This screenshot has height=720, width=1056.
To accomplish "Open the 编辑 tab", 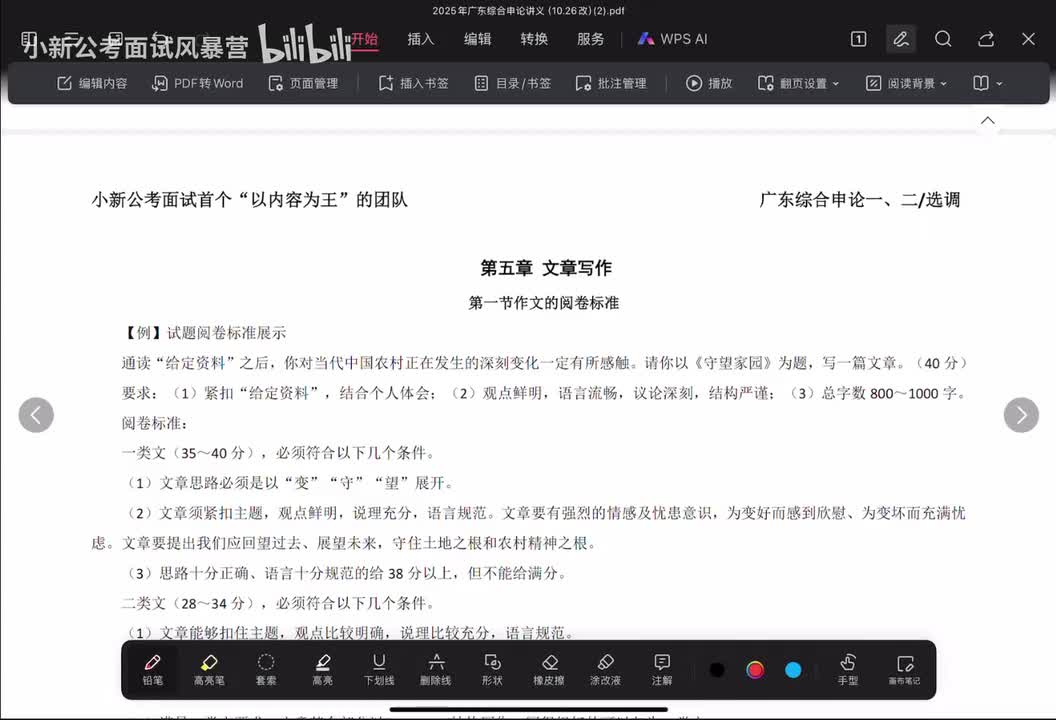I will pyautogui.click(x=477, y=39).
